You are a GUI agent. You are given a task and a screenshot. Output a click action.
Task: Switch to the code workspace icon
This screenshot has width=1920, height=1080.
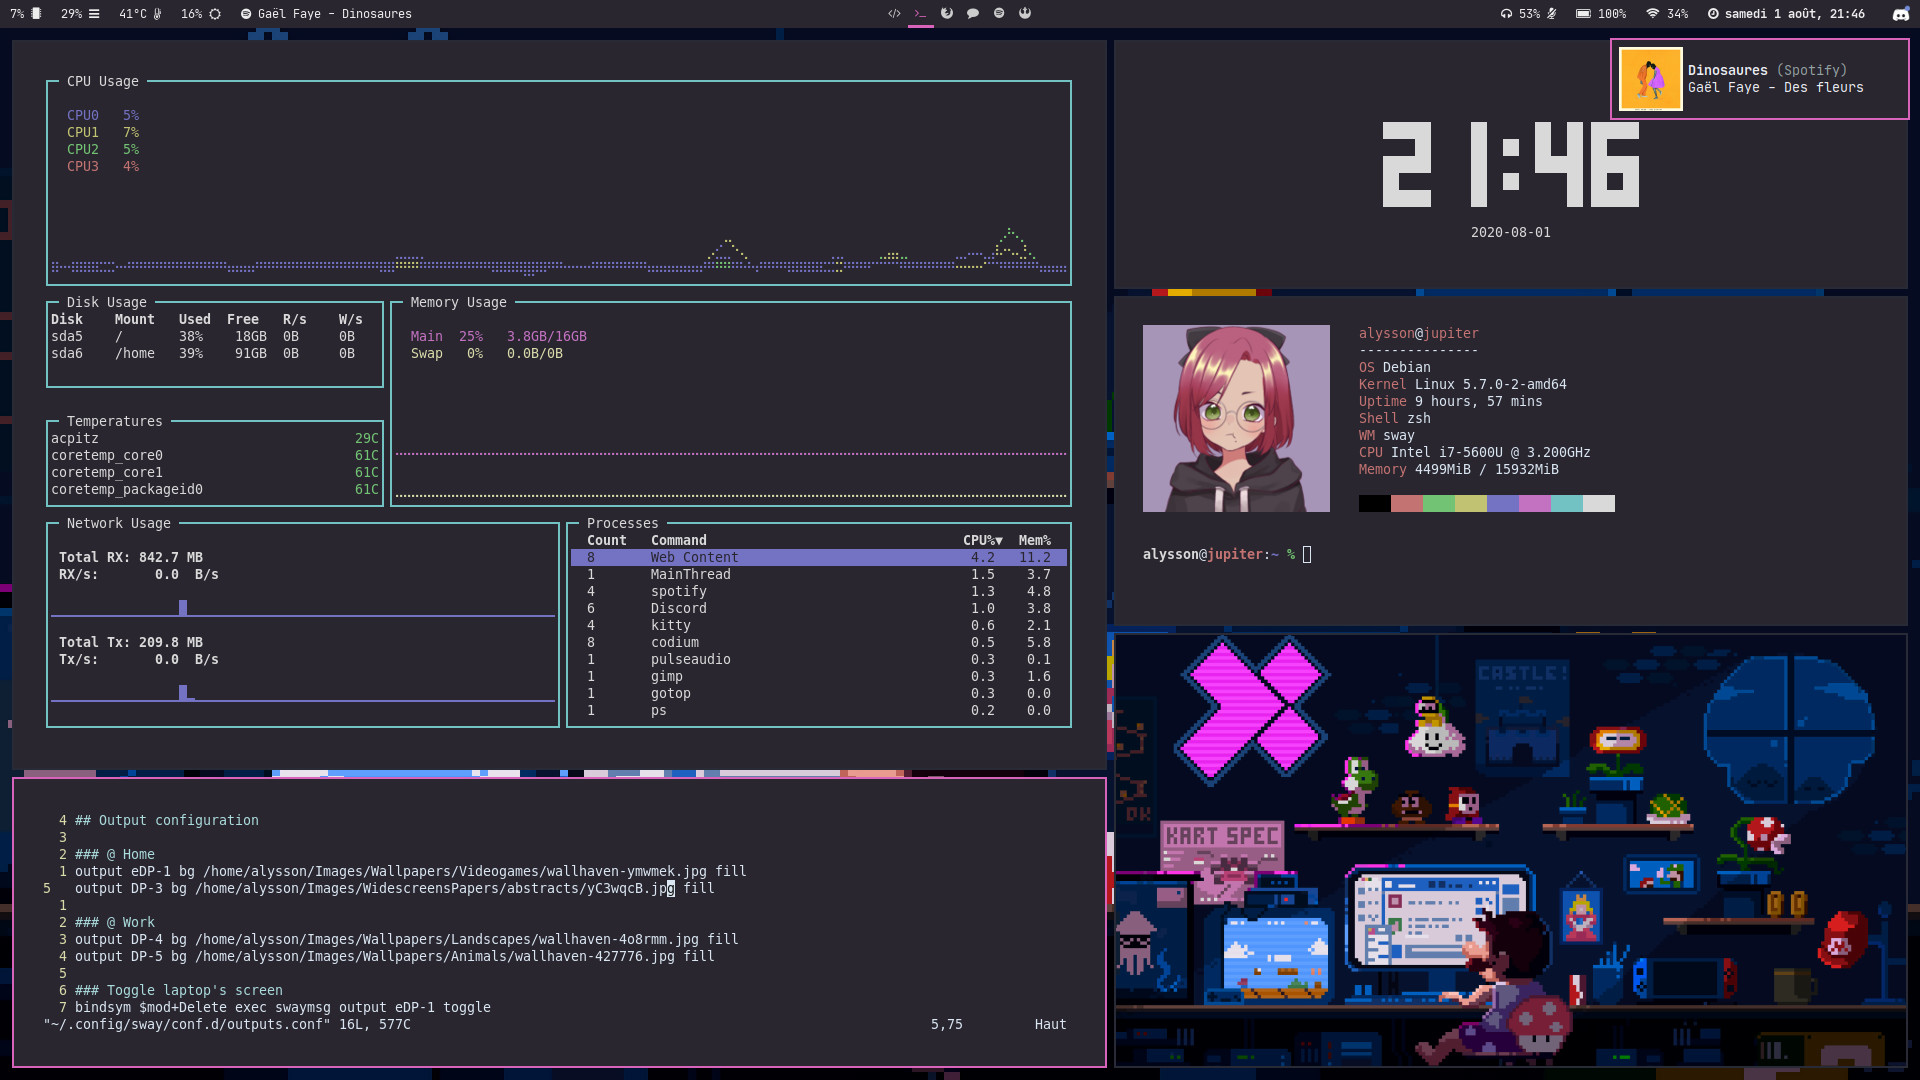pos(894,14)
